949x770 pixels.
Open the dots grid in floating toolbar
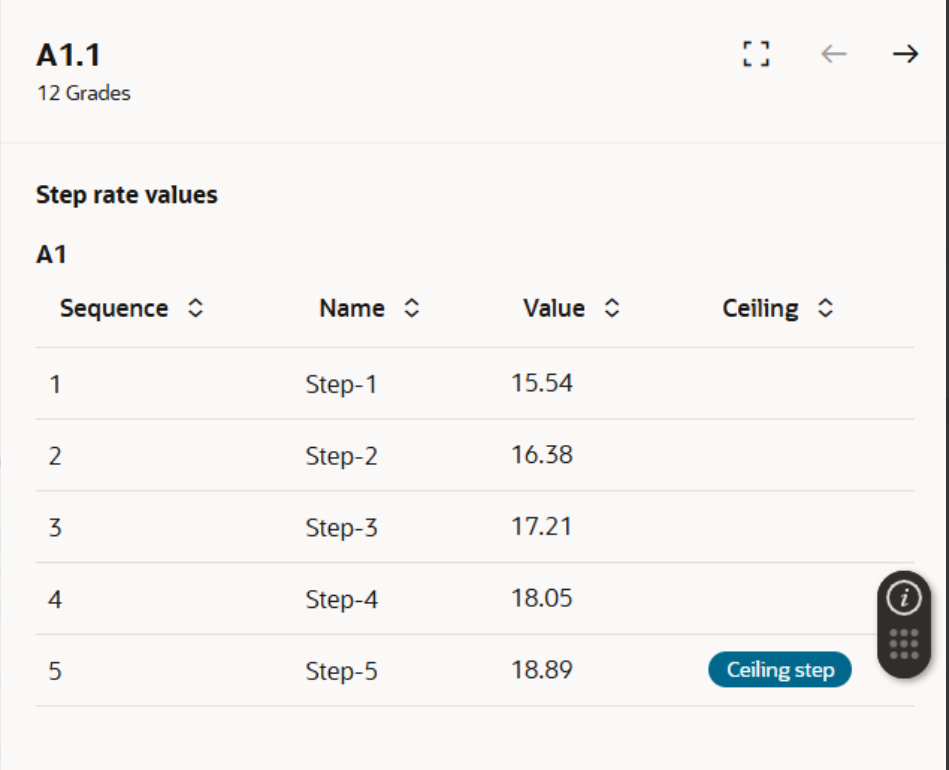(904, 644)
